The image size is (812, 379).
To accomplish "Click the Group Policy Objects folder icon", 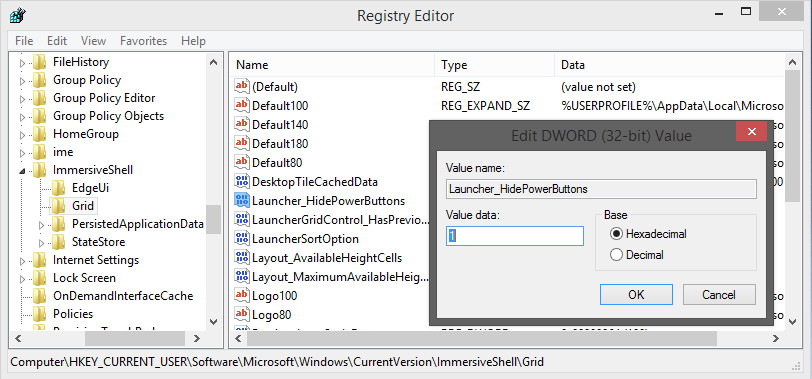I will coord(39,116).
